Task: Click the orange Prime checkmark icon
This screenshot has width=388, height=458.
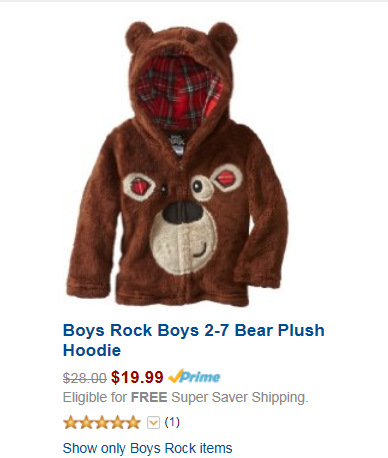Action: (x=176, y=376)
